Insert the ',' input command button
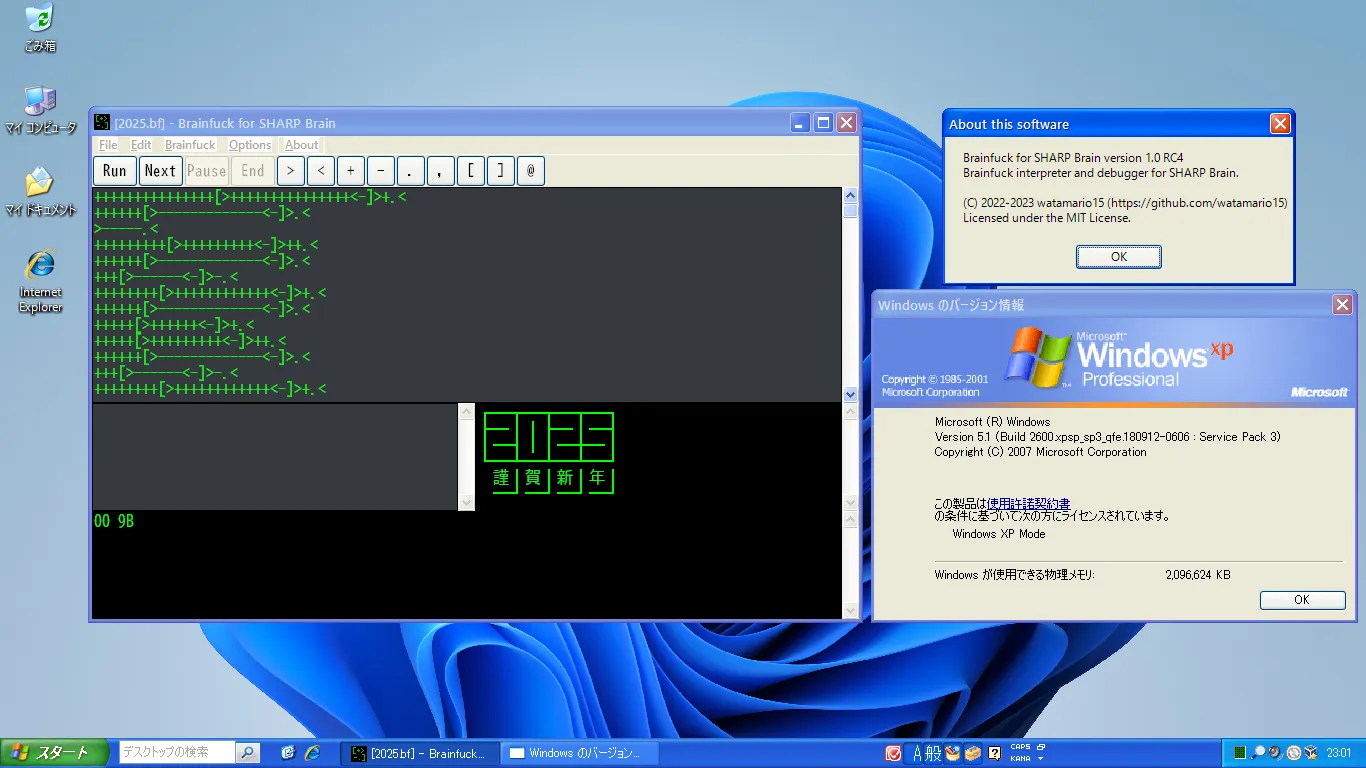 click(x=441, y=171)
